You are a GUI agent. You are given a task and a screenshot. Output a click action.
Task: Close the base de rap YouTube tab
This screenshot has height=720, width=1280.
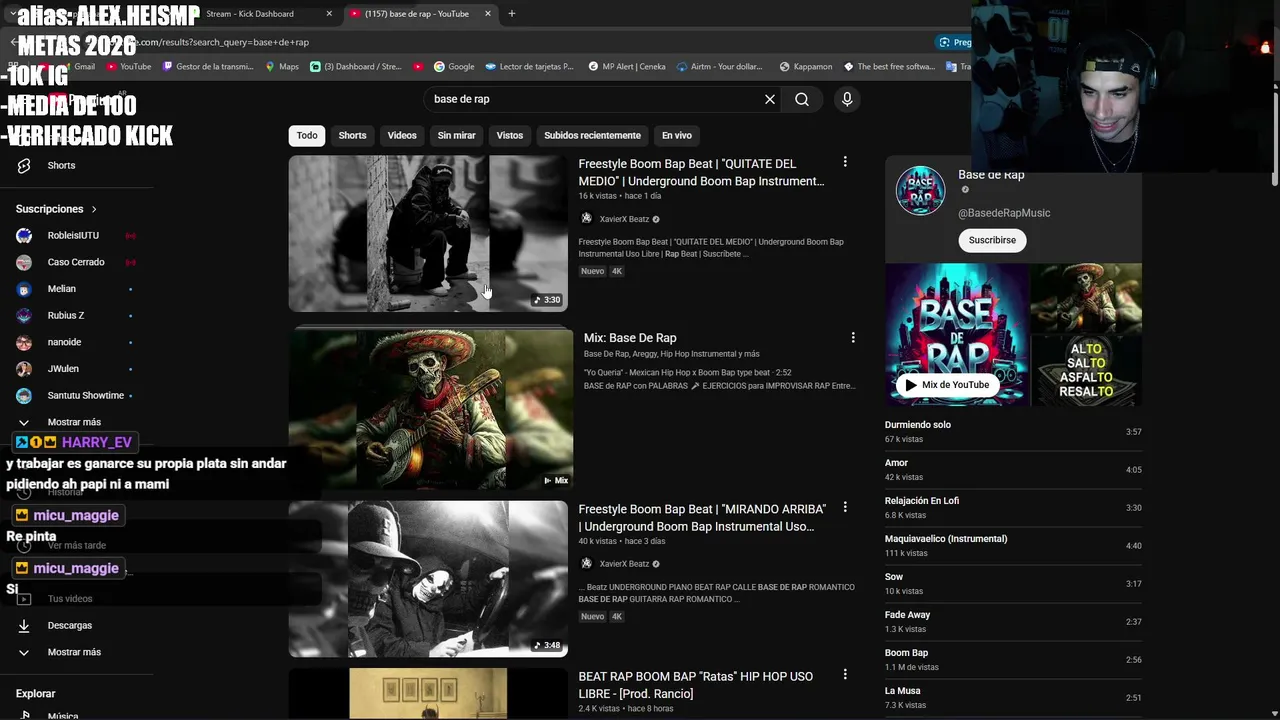pos(488,14)
